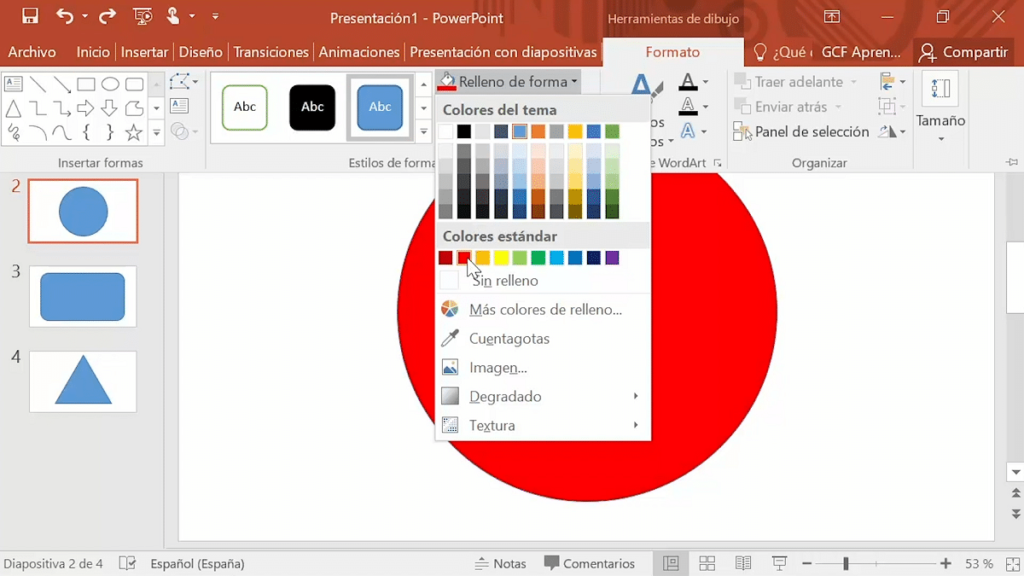
Task: Pick the Cuentagotas eyedropper option
Action: [x=509, y=339]
